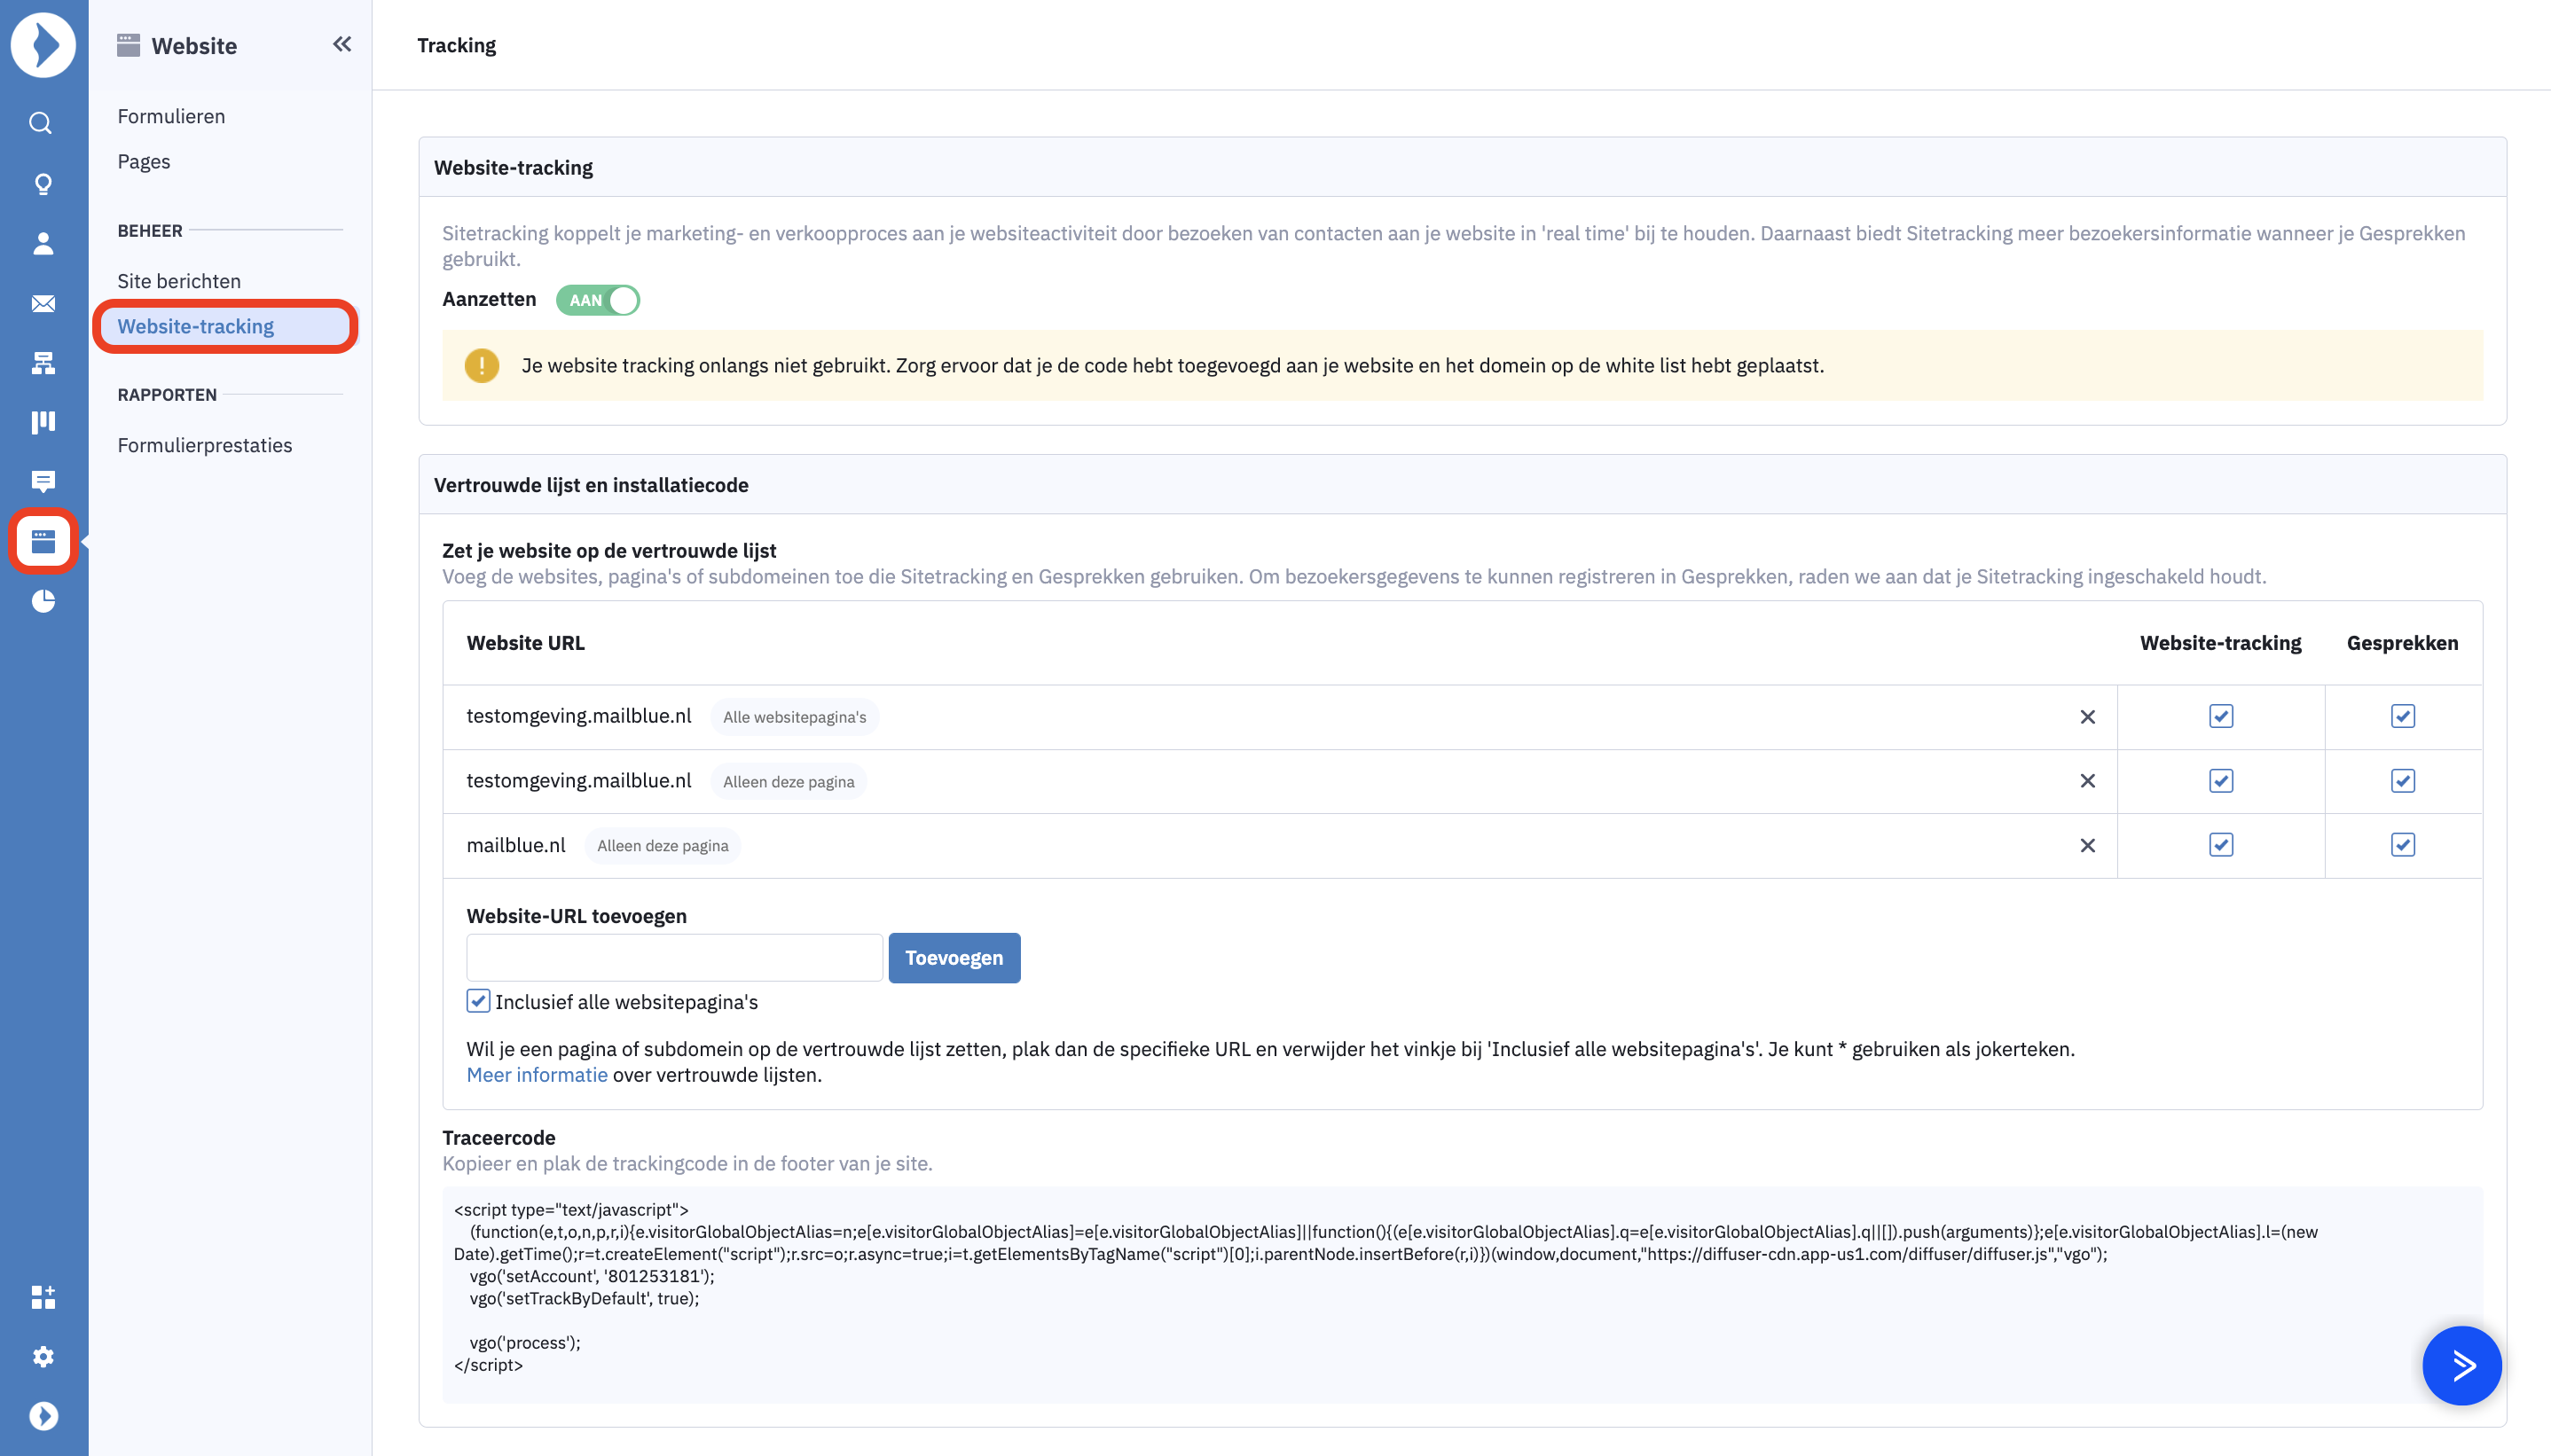Open the Settings gear icon
This screenshot has width=2551, height=1456.
[43, 1356]
